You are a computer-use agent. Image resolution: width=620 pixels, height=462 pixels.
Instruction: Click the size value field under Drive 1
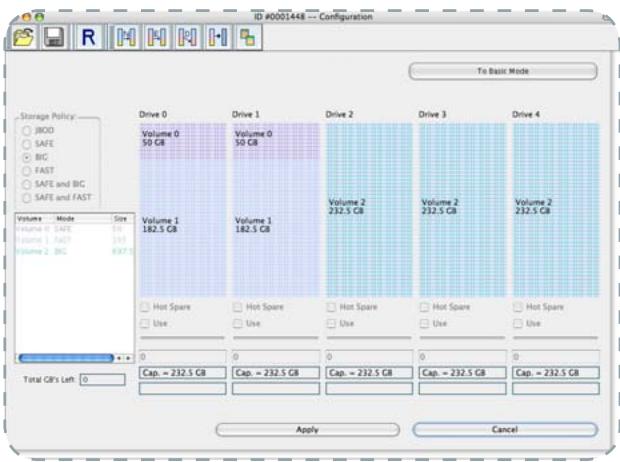pyautogui.click(x=276, y=357)
